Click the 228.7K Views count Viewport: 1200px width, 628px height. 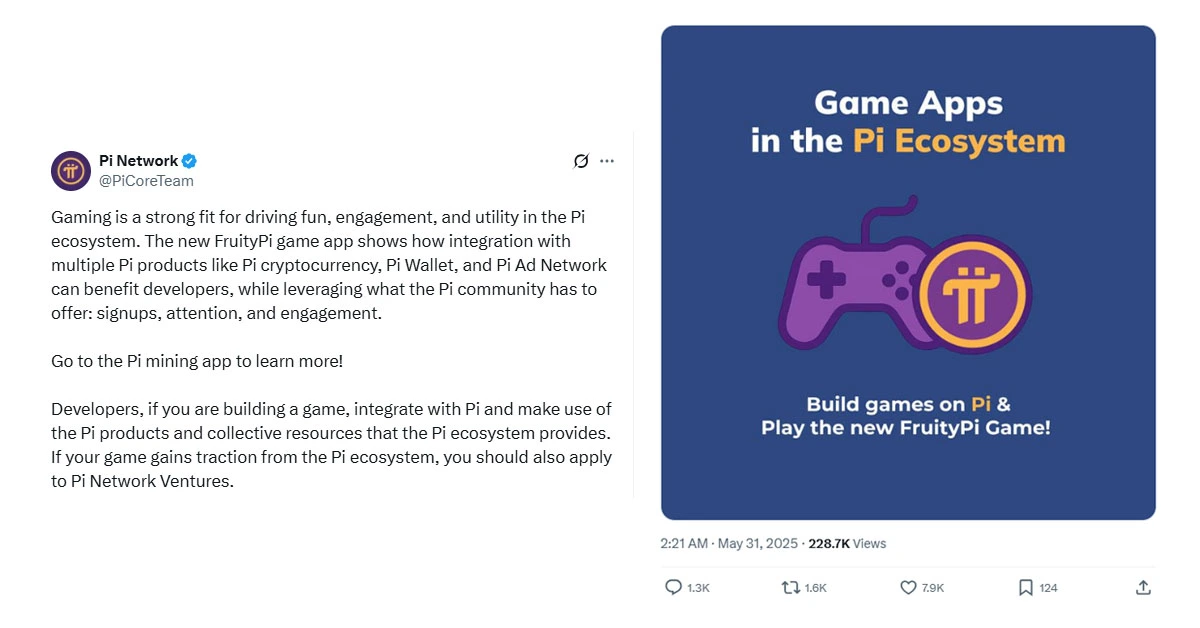pyautogui.click(x=847, y=544)
